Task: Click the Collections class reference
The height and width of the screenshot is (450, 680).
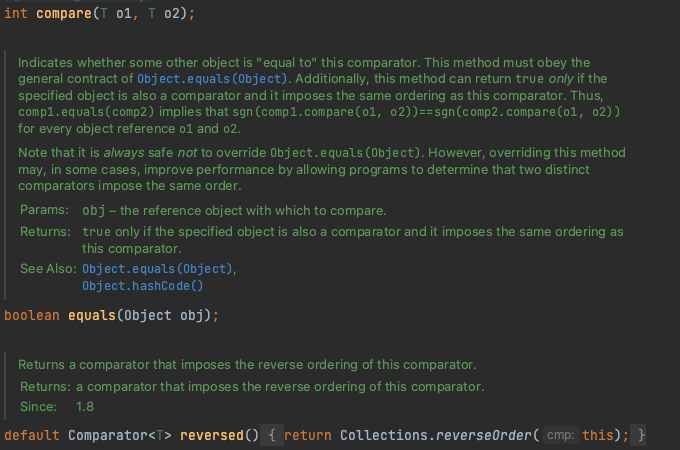Action: click(383, 435)
